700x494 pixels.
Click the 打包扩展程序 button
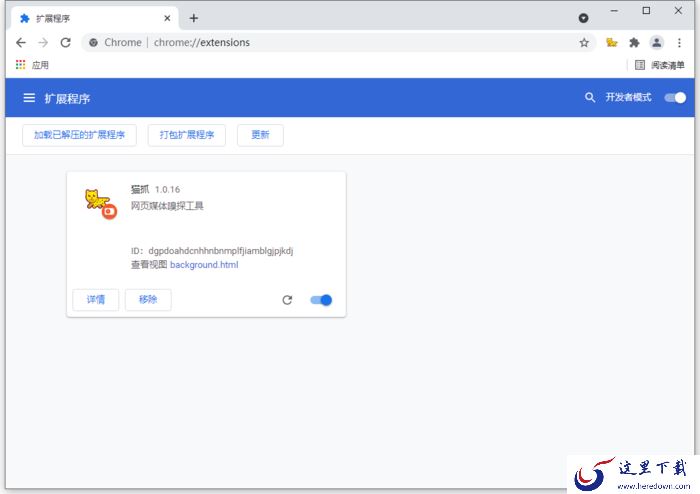click(187, 135)
